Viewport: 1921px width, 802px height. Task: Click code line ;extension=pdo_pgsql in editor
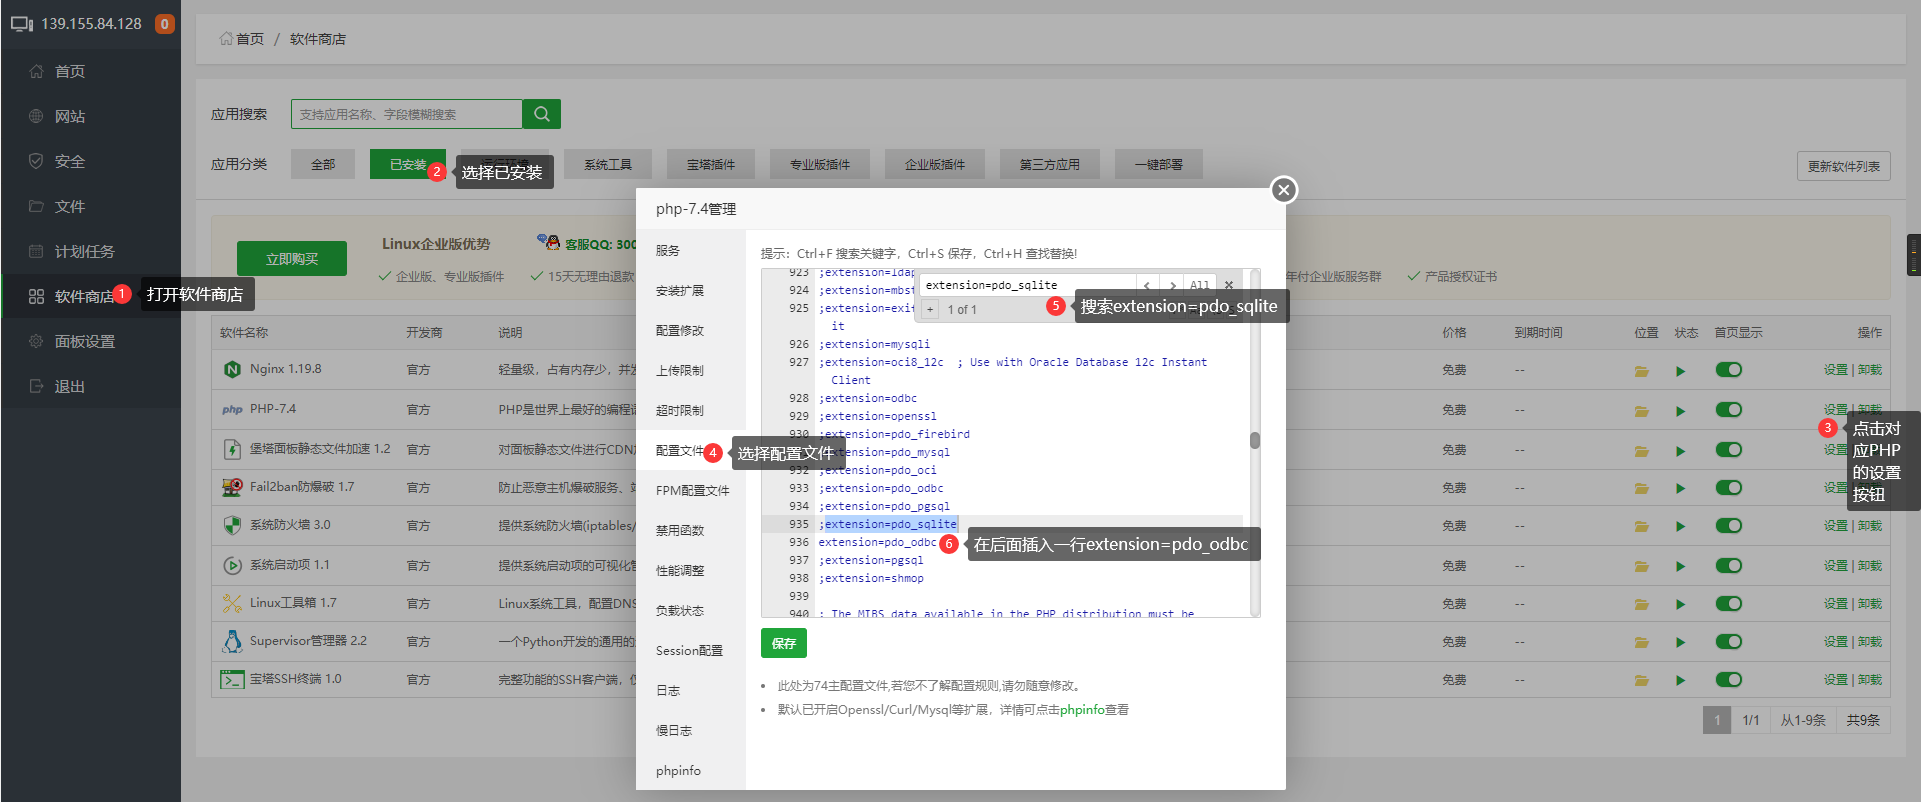pyautogui.click(x=885, y=506)
